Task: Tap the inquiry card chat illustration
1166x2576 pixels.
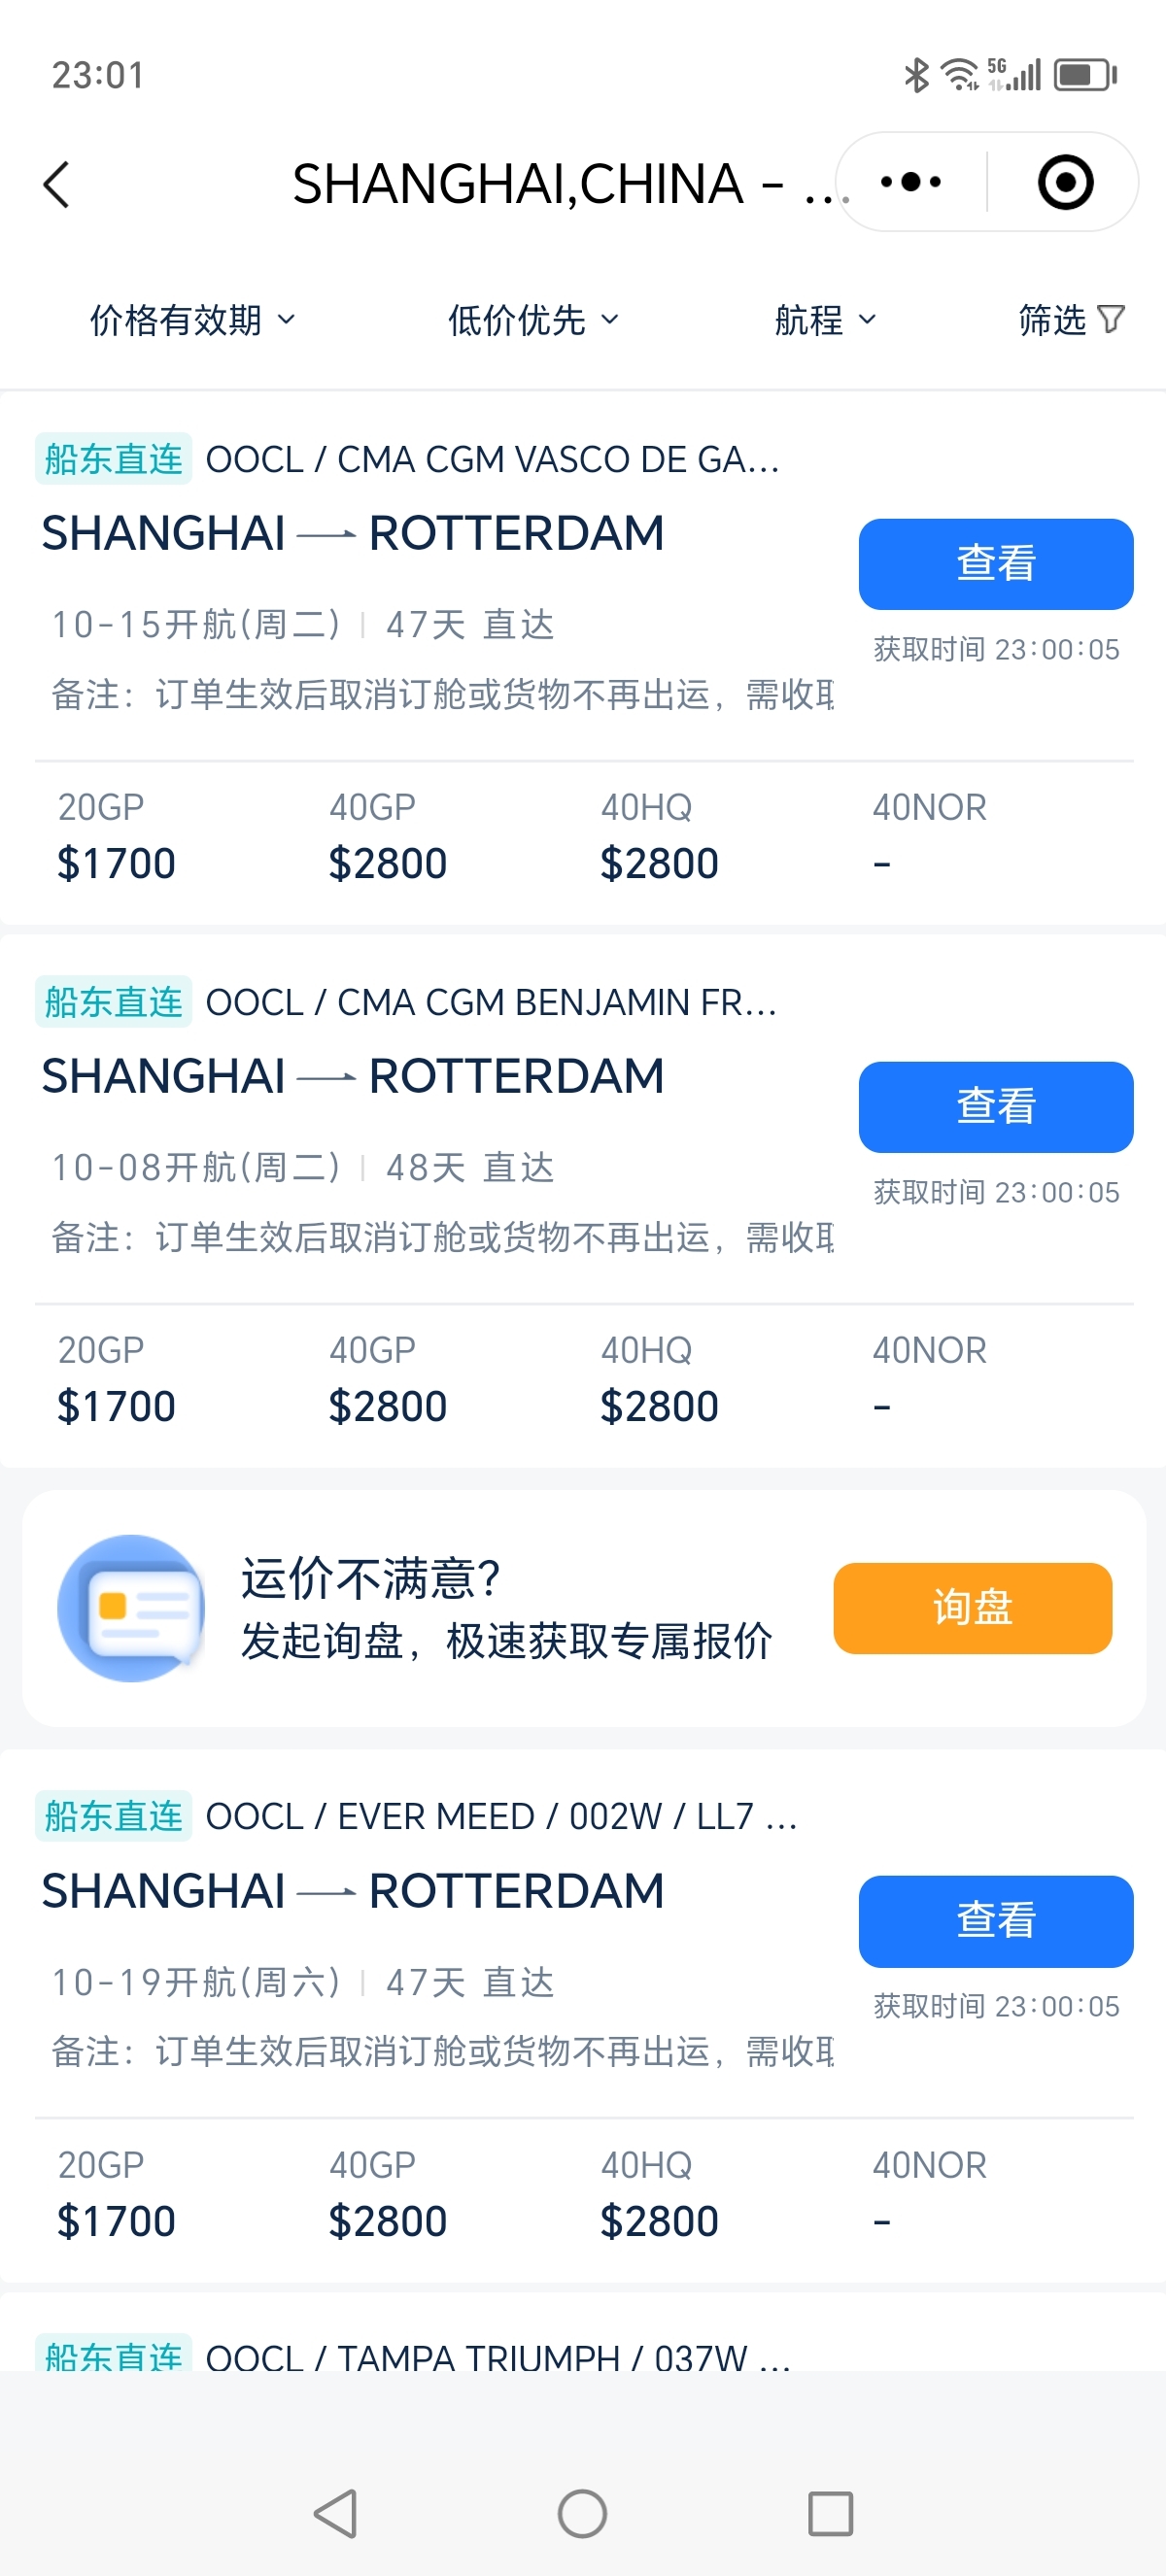Action: pyautogui.click(x=131, y=1607)
